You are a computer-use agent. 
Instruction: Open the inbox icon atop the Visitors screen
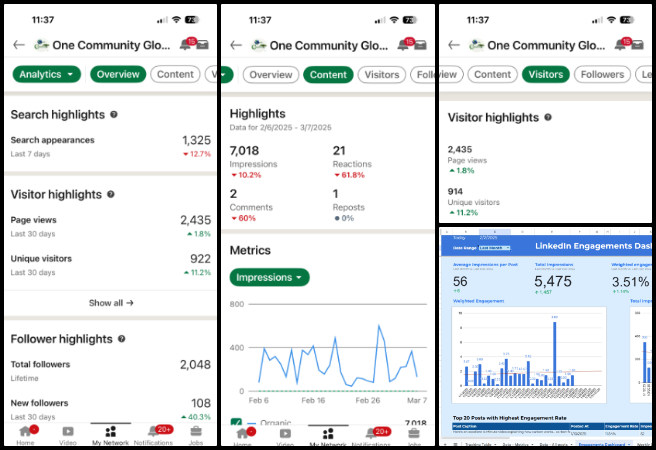pyautogui.click(x=637, y=44)
